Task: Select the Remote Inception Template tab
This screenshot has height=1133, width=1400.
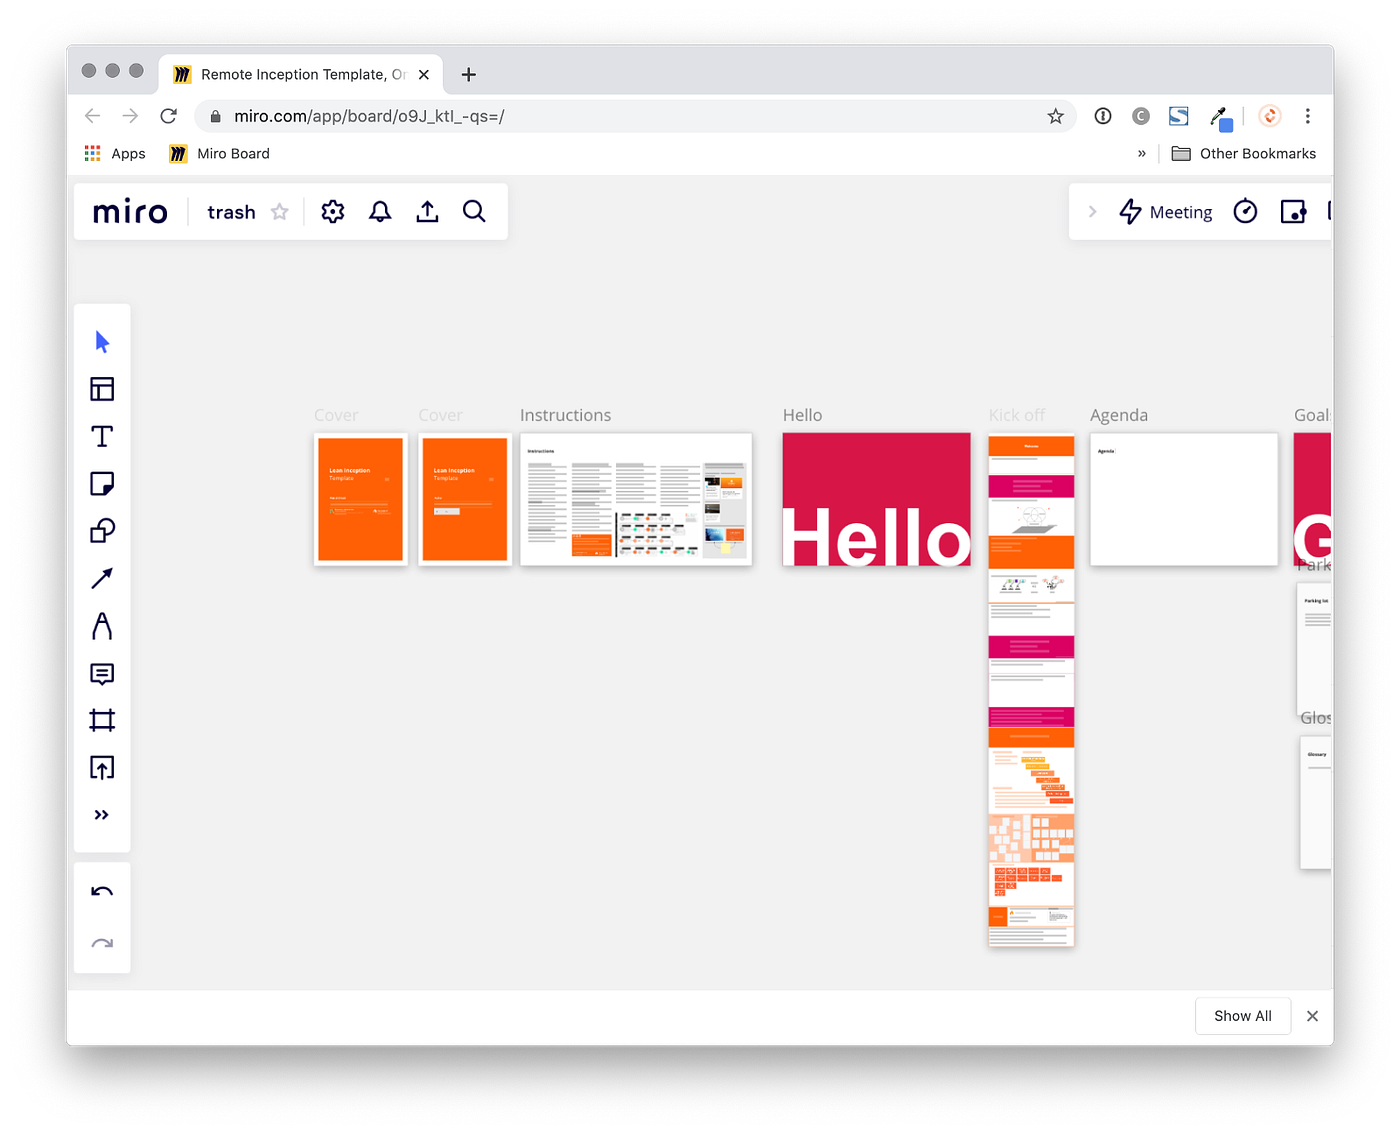Action: (x=301, y=74)
